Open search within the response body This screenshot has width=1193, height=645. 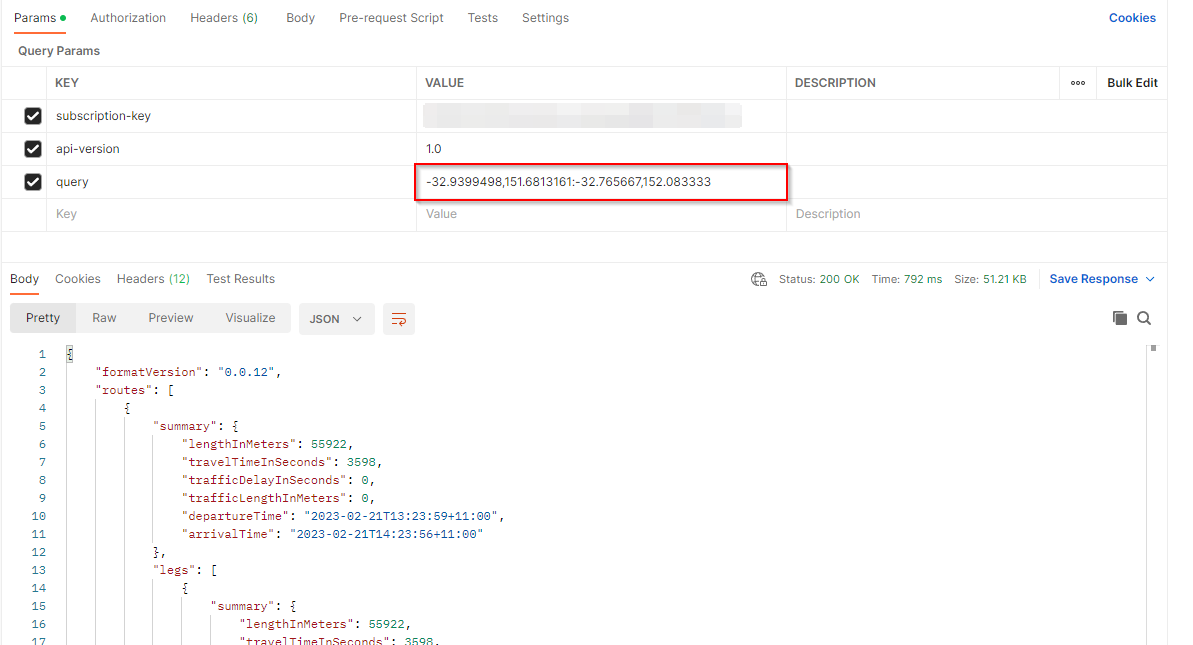pos(1145,317)
